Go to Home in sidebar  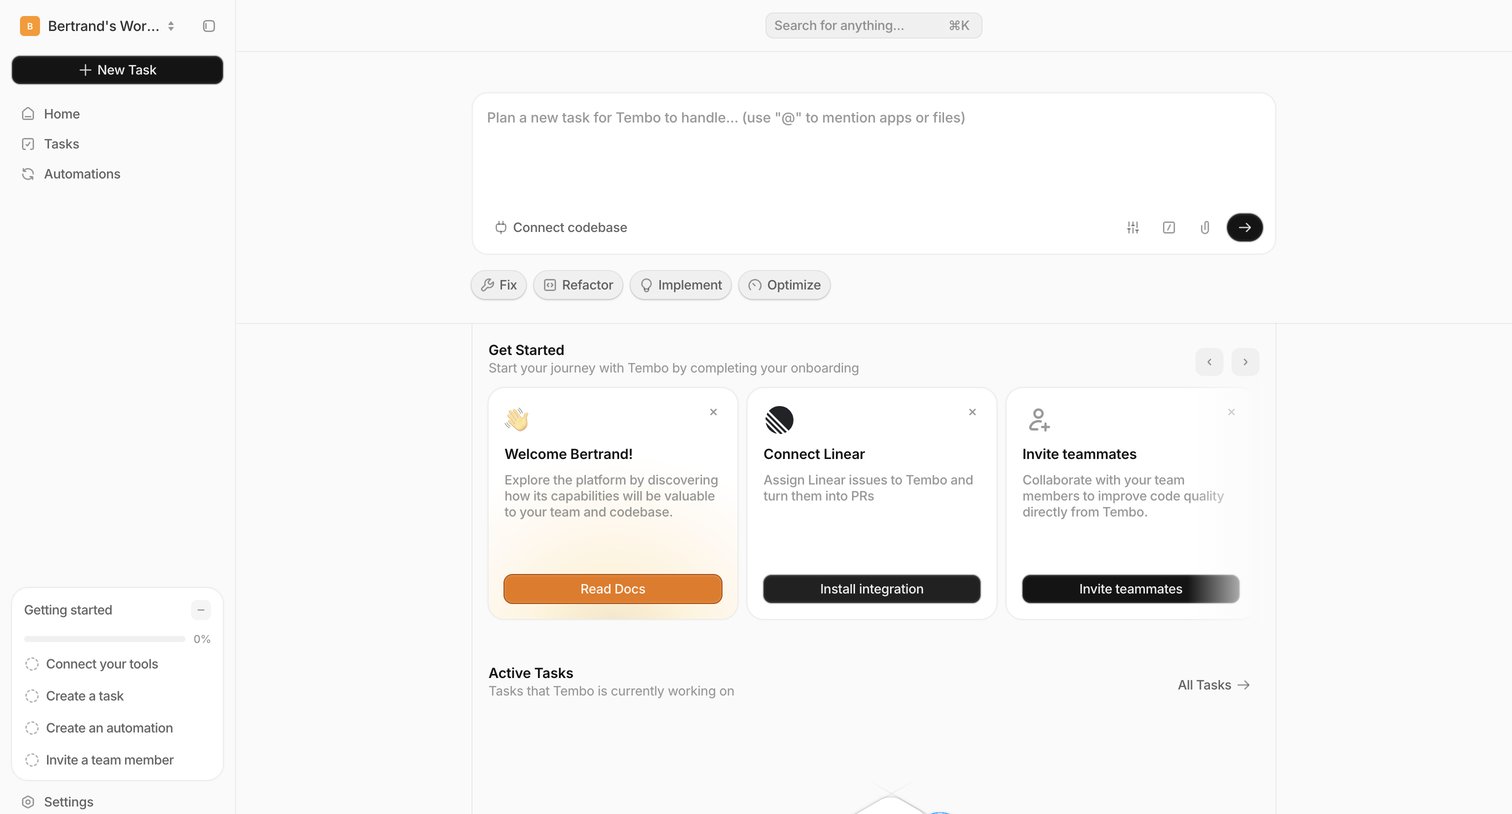pos(117,114)
